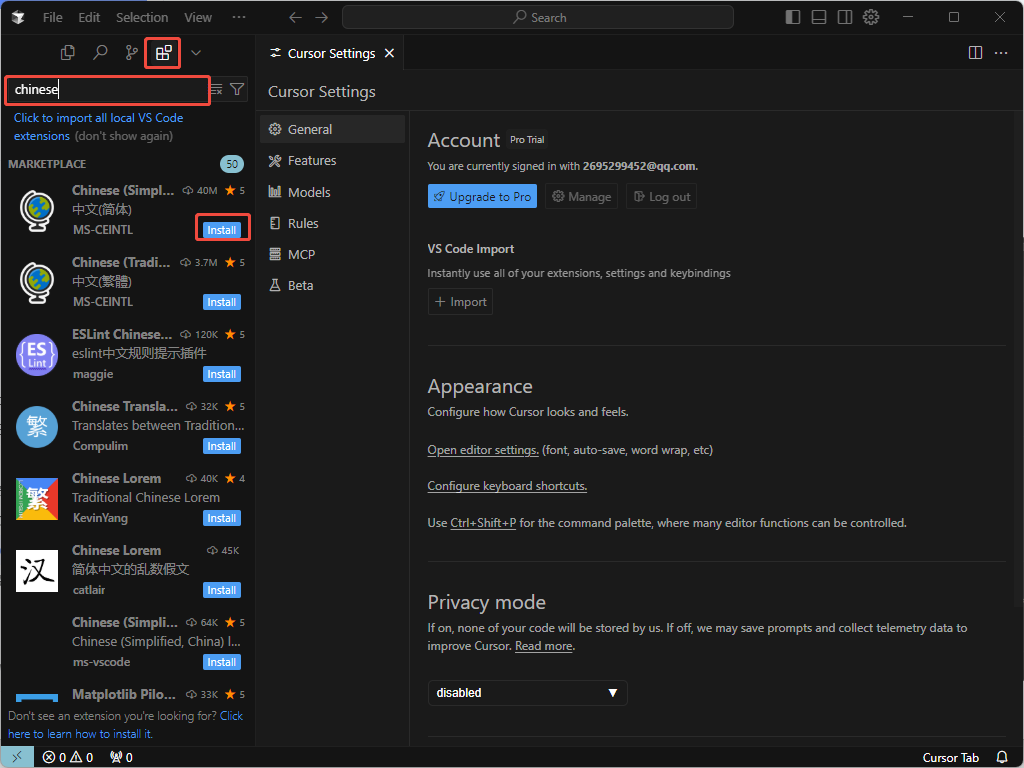Open the sidebar Search magnifier icon
1024x768 pixels.
(100, 52)
